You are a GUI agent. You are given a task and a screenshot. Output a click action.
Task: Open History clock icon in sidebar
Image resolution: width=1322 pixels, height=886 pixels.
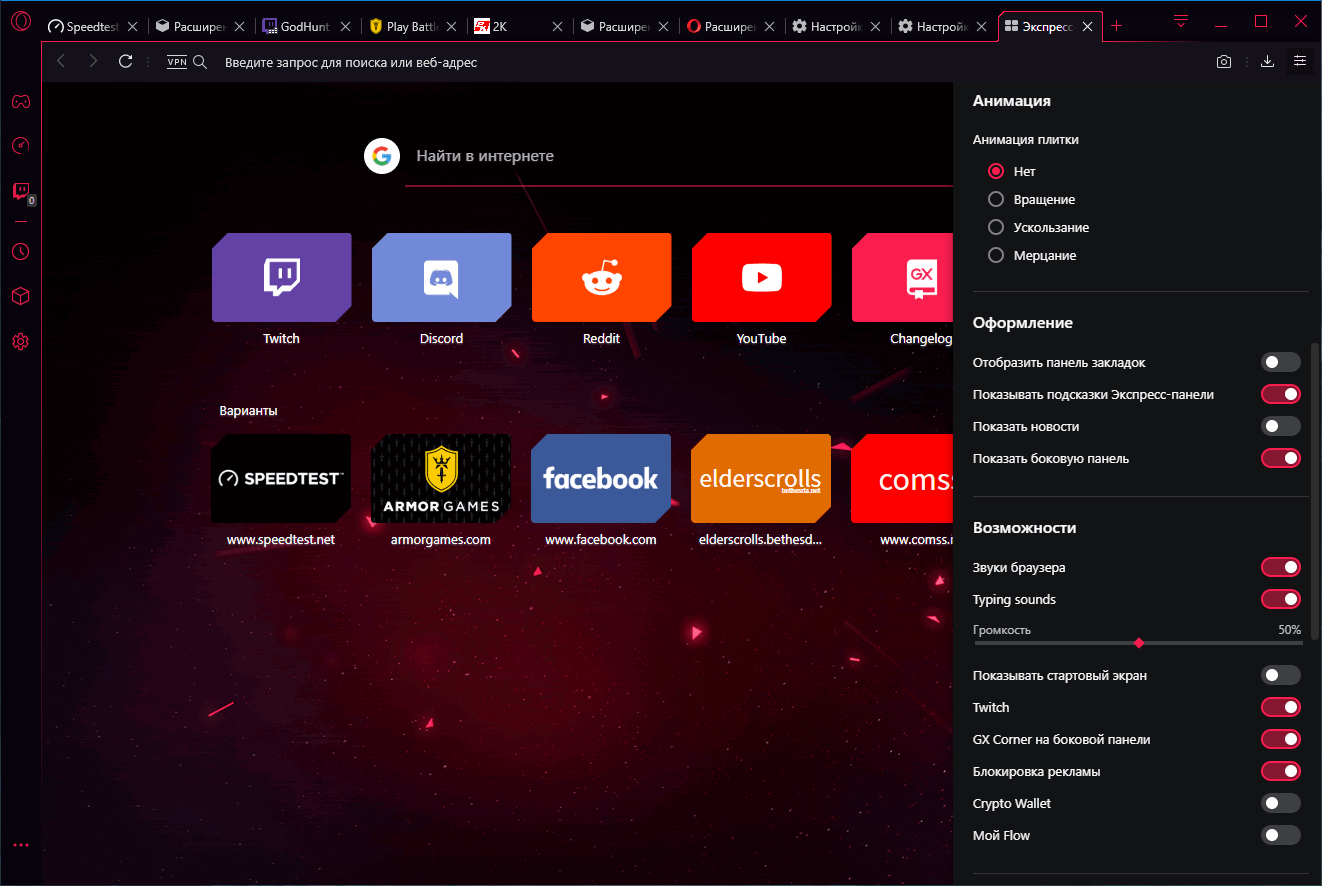coord(20,251)
